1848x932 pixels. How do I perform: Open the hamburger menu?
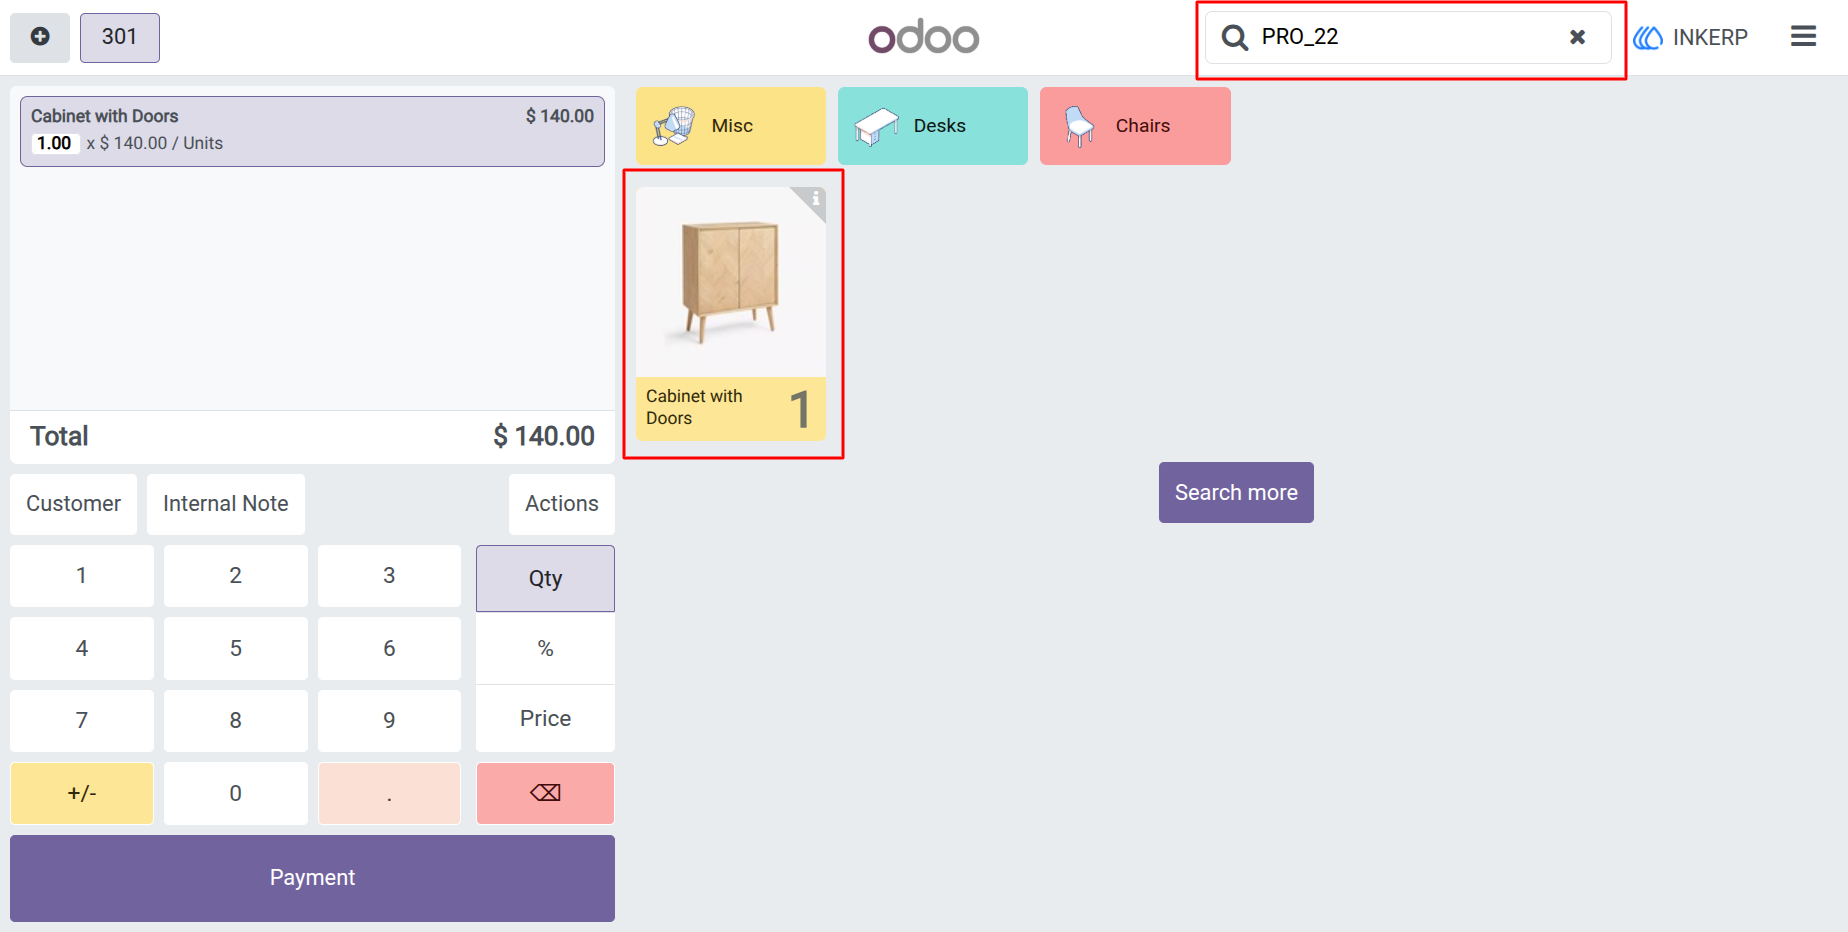[1803, 37]
